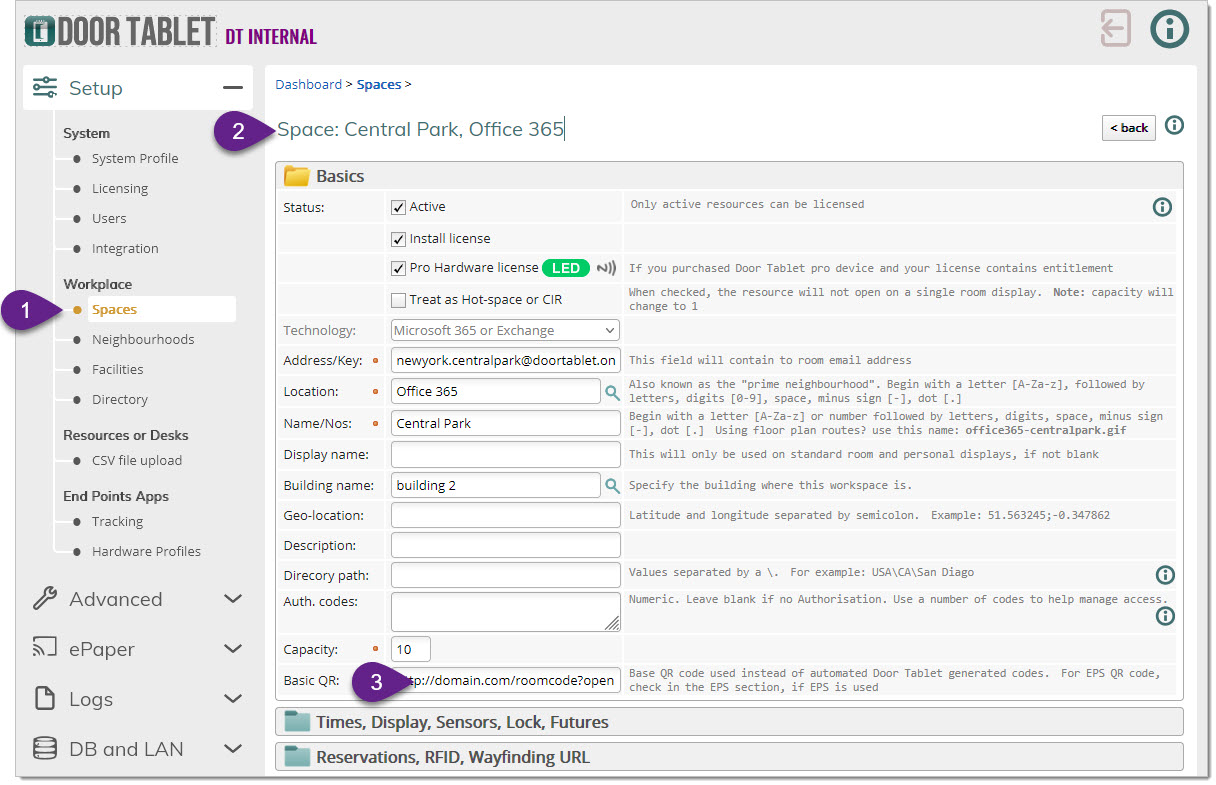Click the logout icon in header
This screenshot has height=785, width=1216.
click(x=1115, y=28)
